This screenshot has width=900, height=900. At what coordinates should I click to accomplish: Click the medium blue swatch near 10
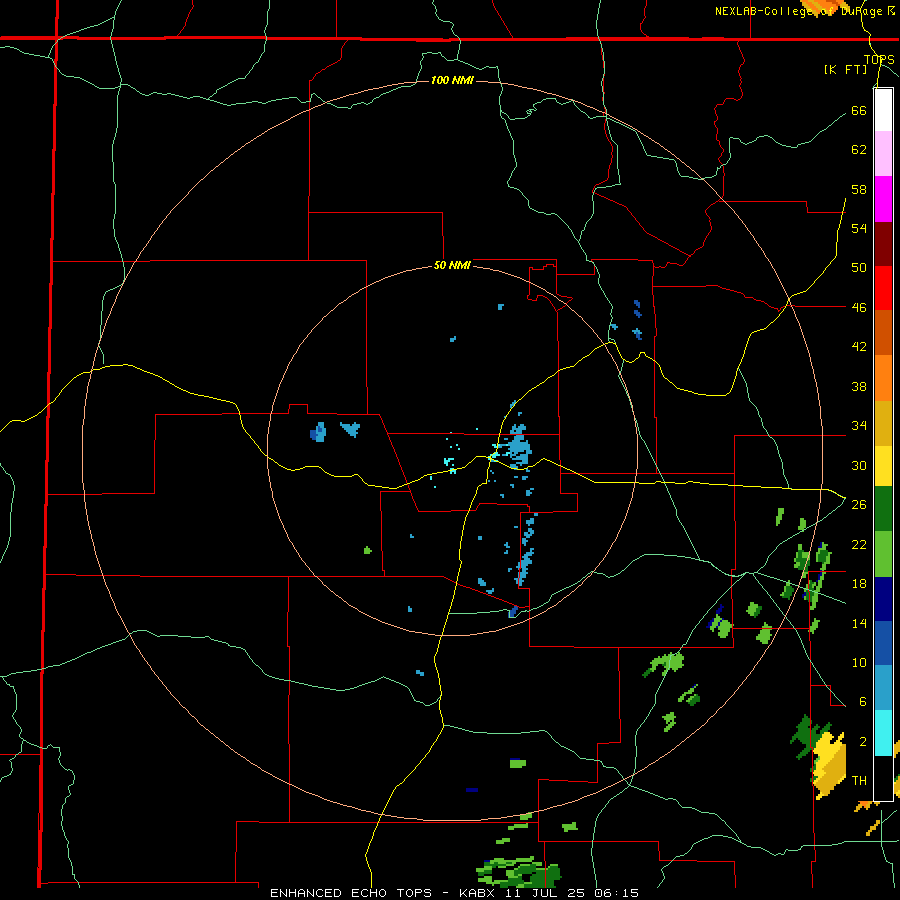pos(883,643)
